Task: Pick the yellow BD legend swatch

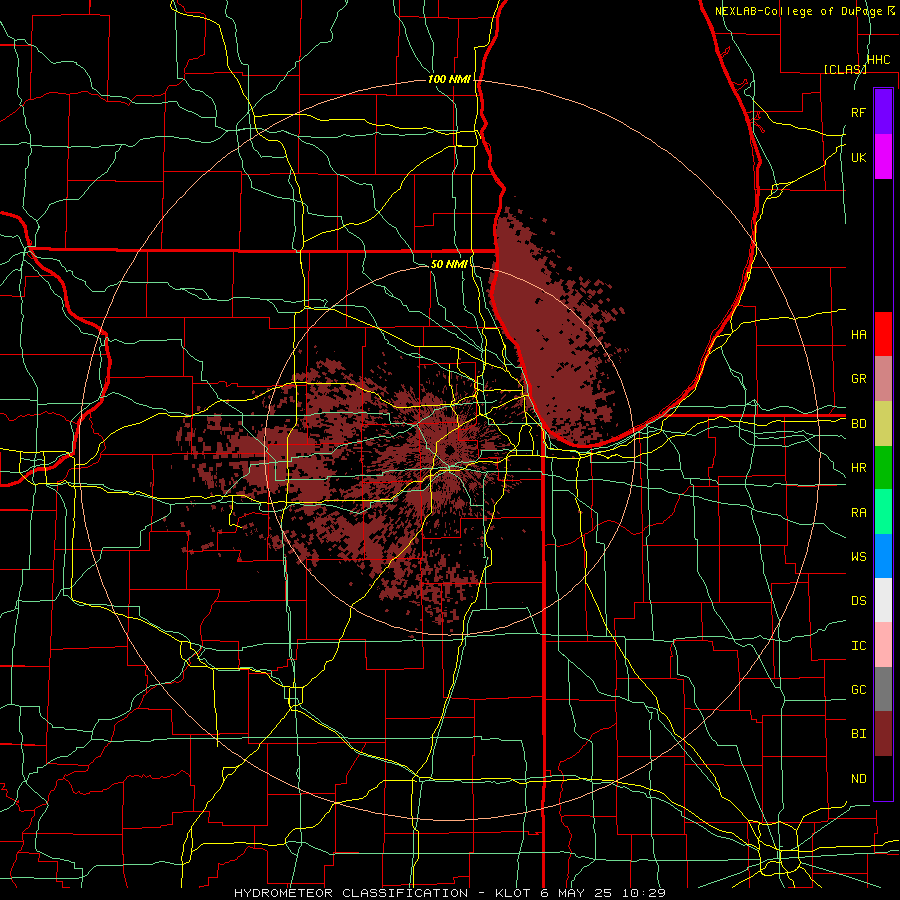Action: [x=883, y=424]
